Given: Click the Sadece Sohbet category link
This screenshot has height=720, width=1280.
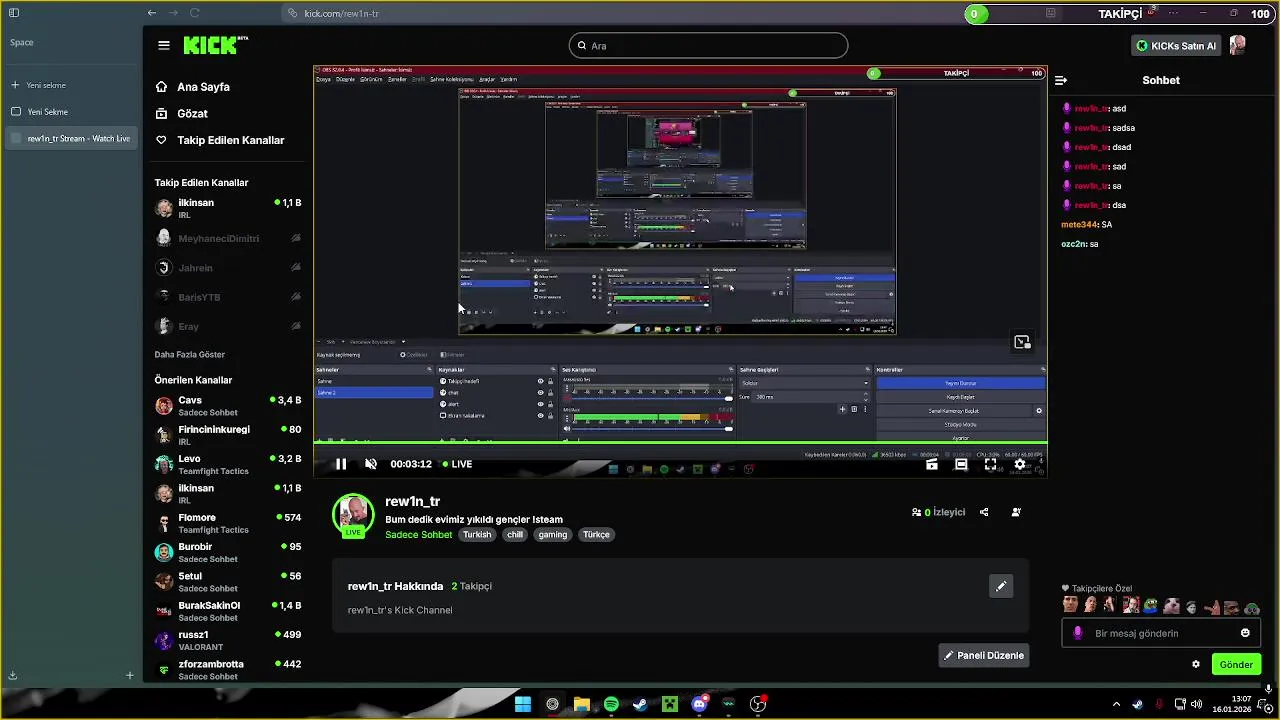Looking at the screenshot, I should 419,535.
